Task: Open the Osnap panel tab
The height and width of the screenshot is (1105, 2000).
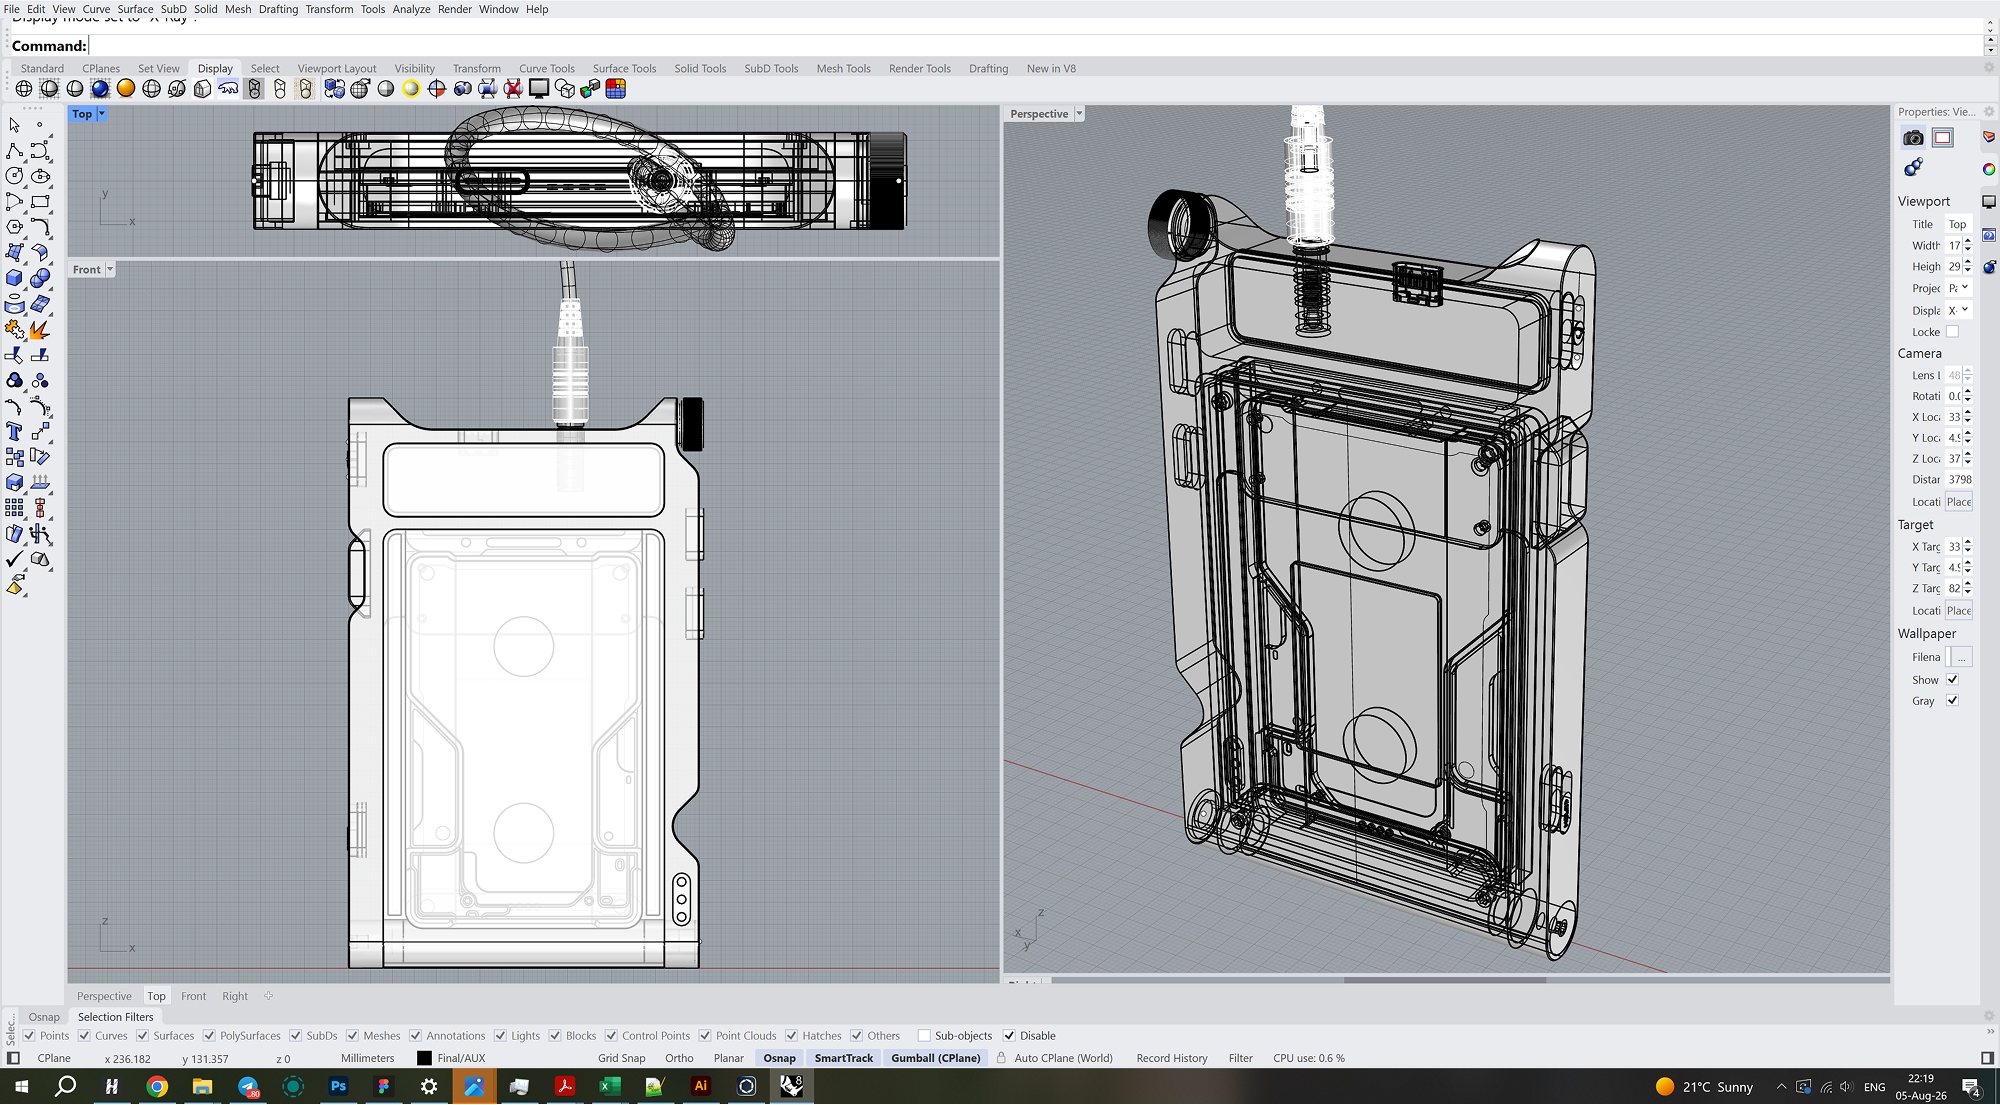Action: pos(44,1017)
